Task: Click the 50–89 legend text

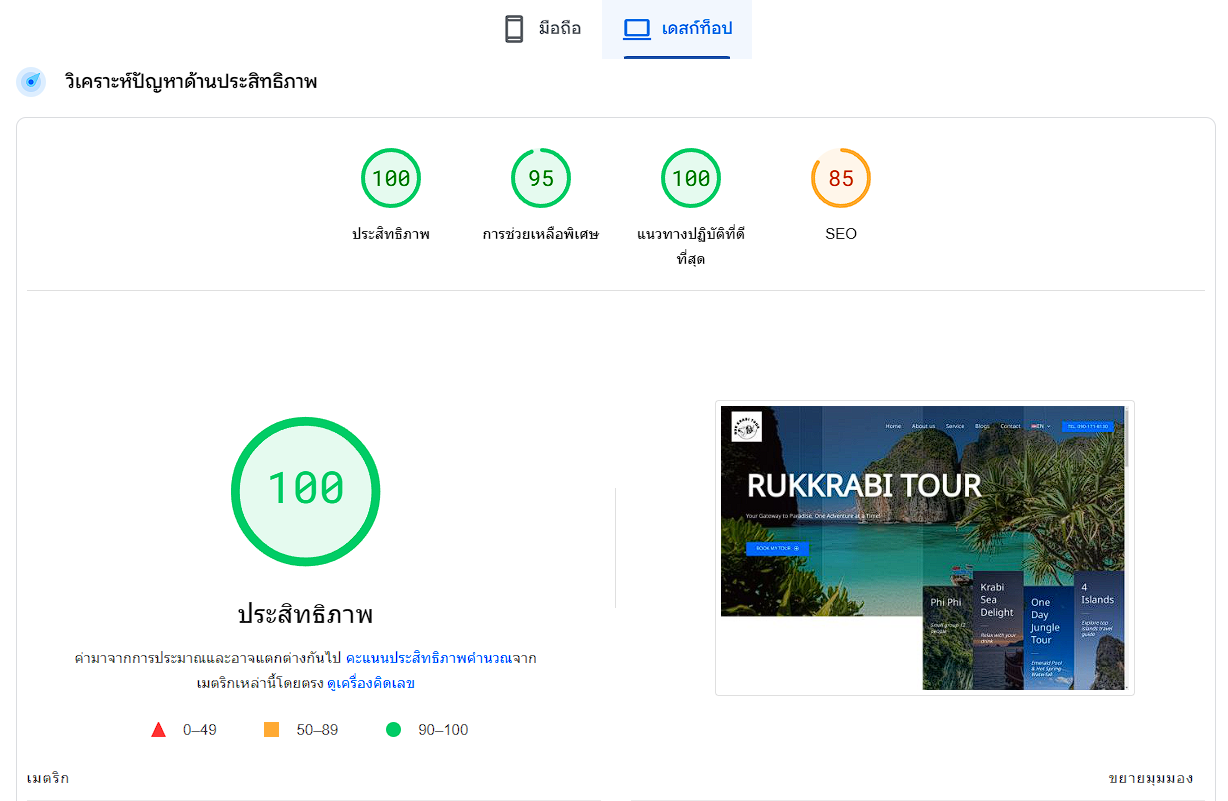Action: point(317,730)
